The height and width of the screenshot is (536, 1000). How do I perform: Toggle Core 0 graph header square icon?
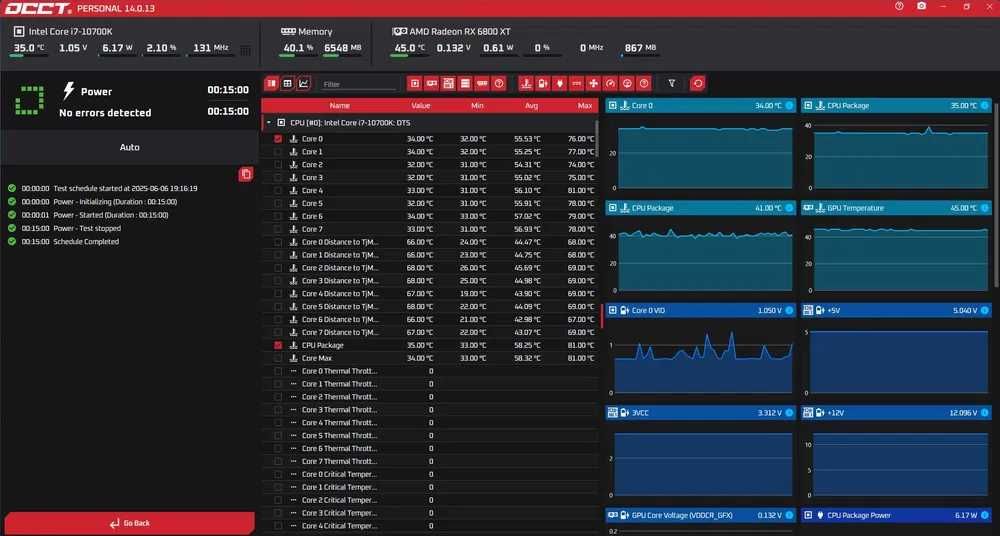pos(613,105)
